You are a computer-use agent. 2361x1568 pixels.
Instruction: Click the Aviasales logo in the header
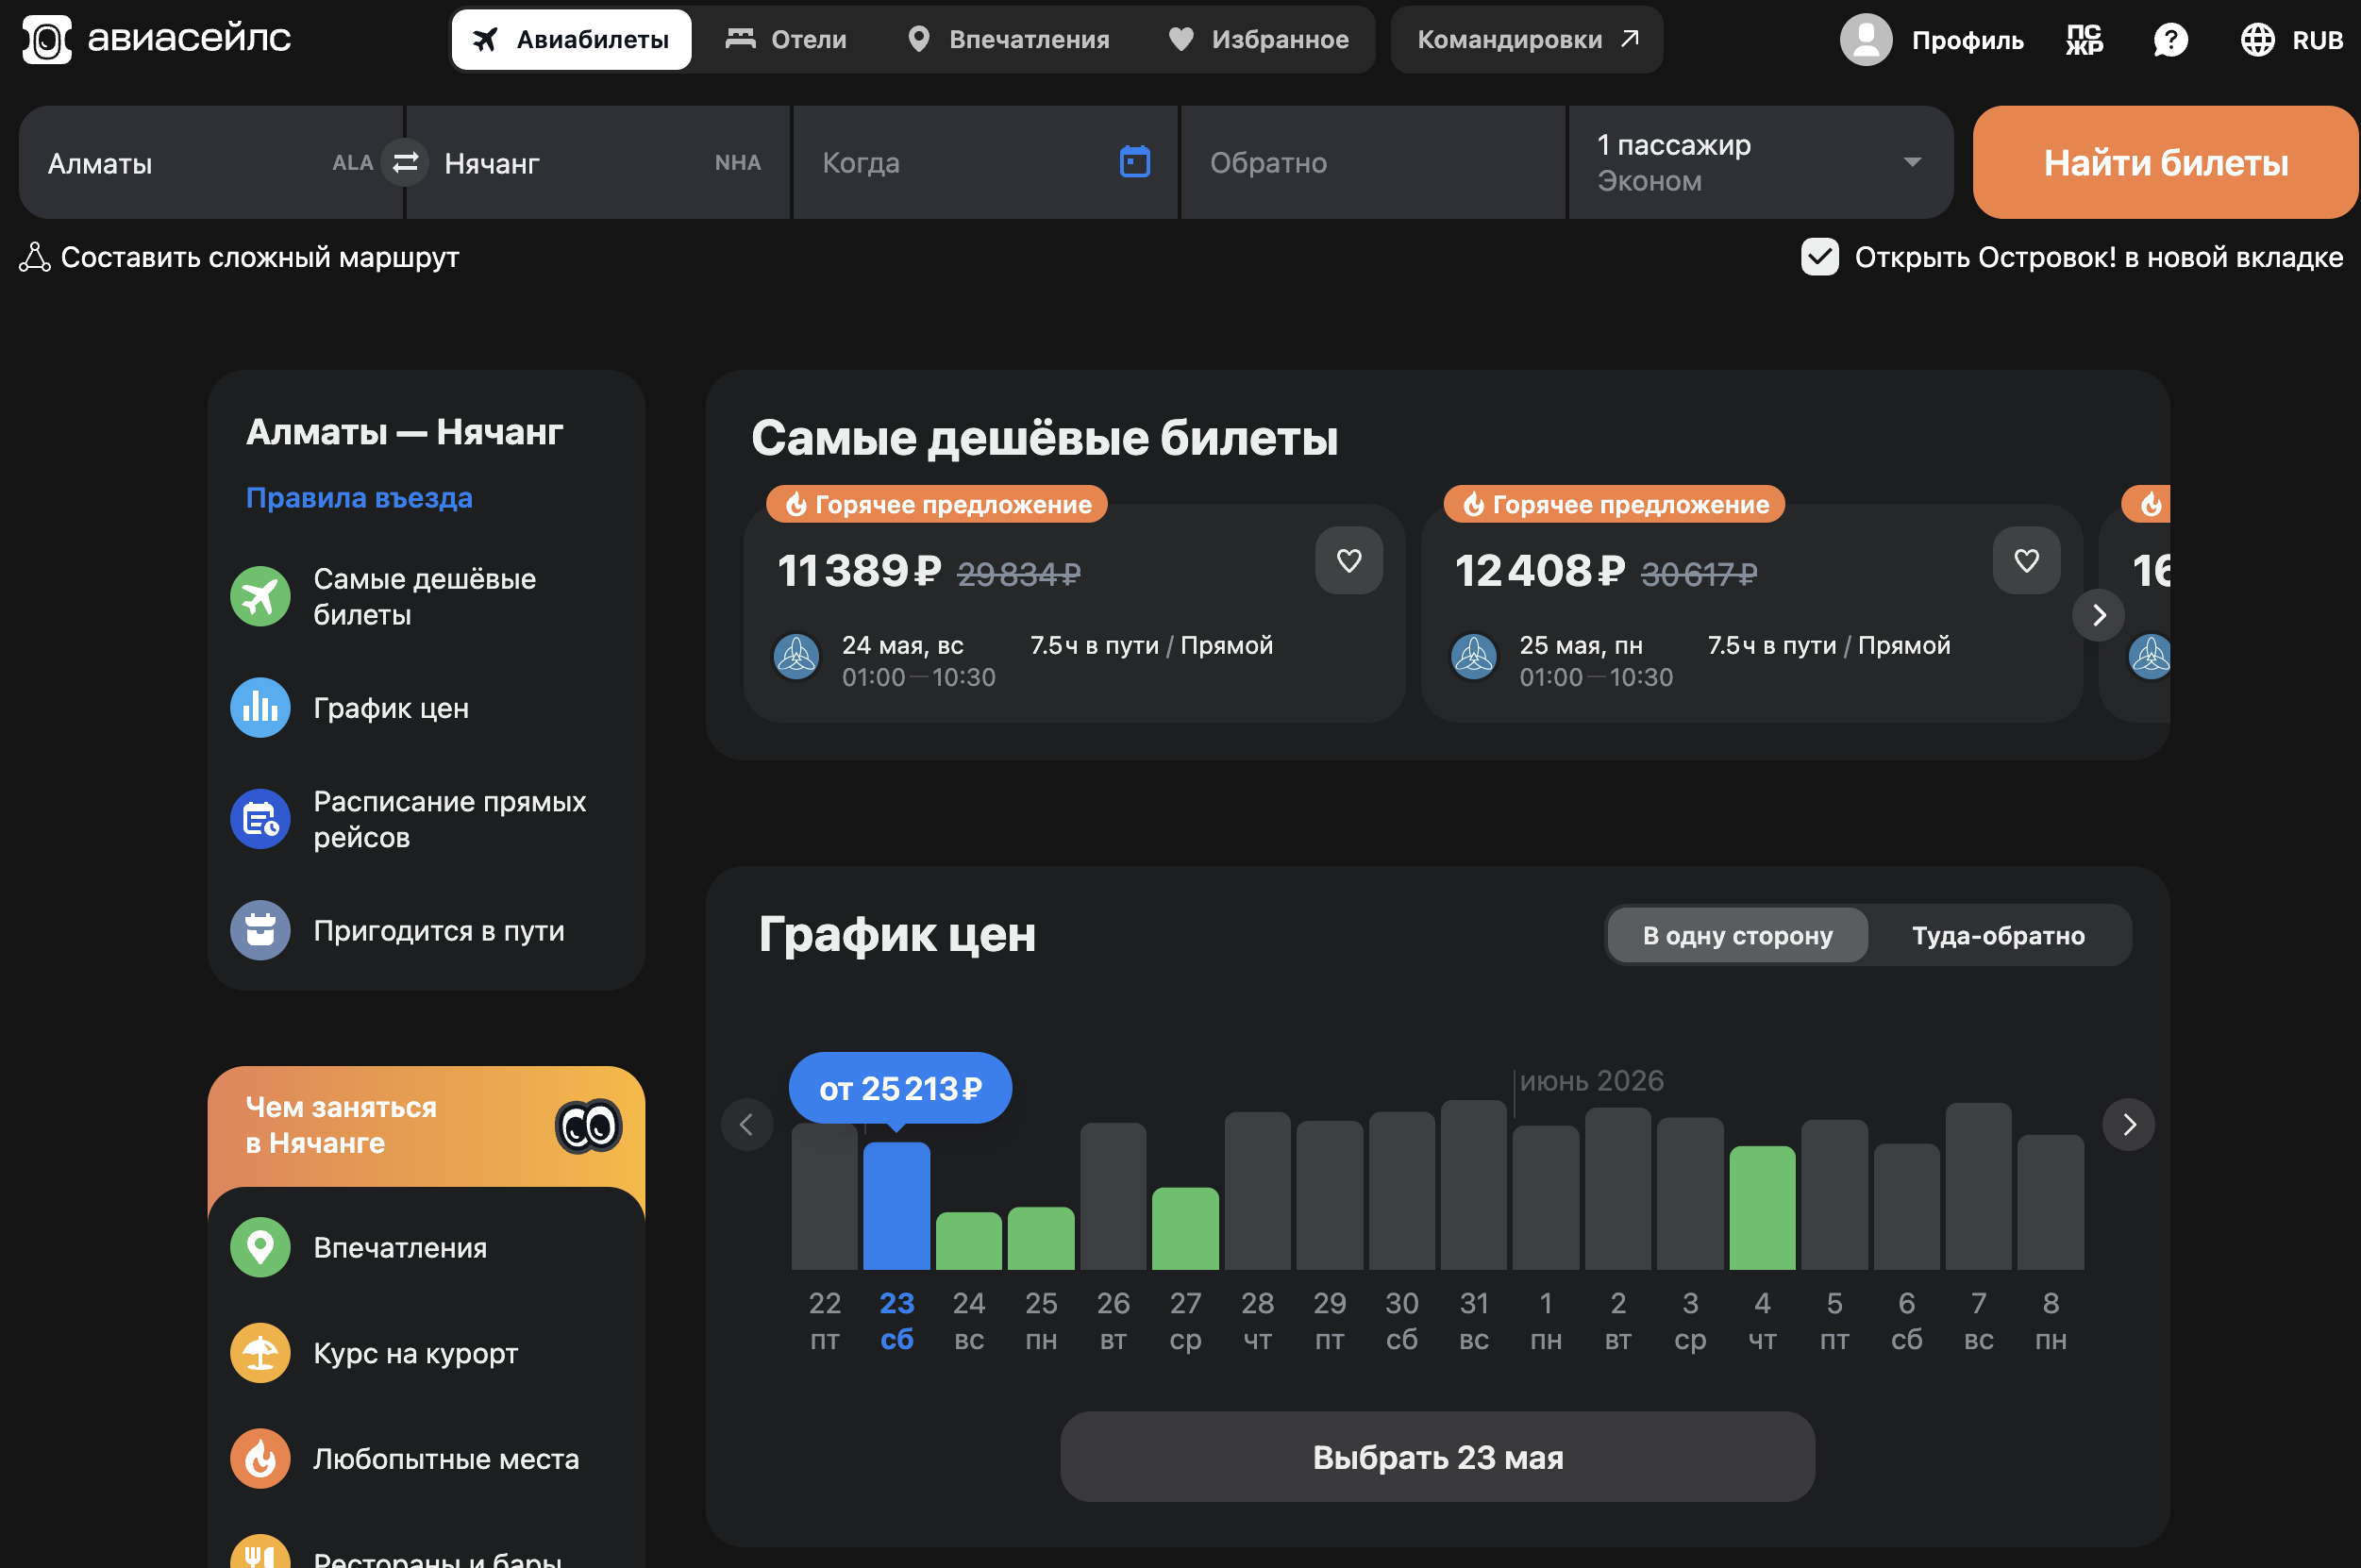156,39
